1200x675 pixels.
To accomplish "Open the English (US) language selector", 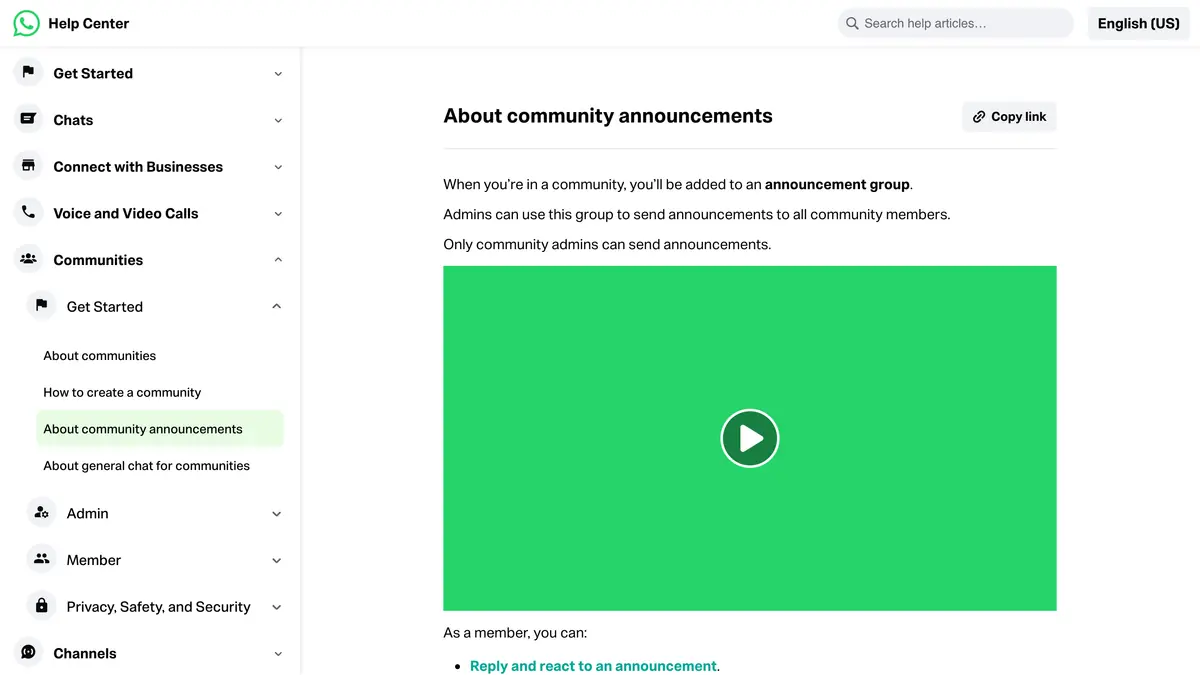I will (1138, 23).
